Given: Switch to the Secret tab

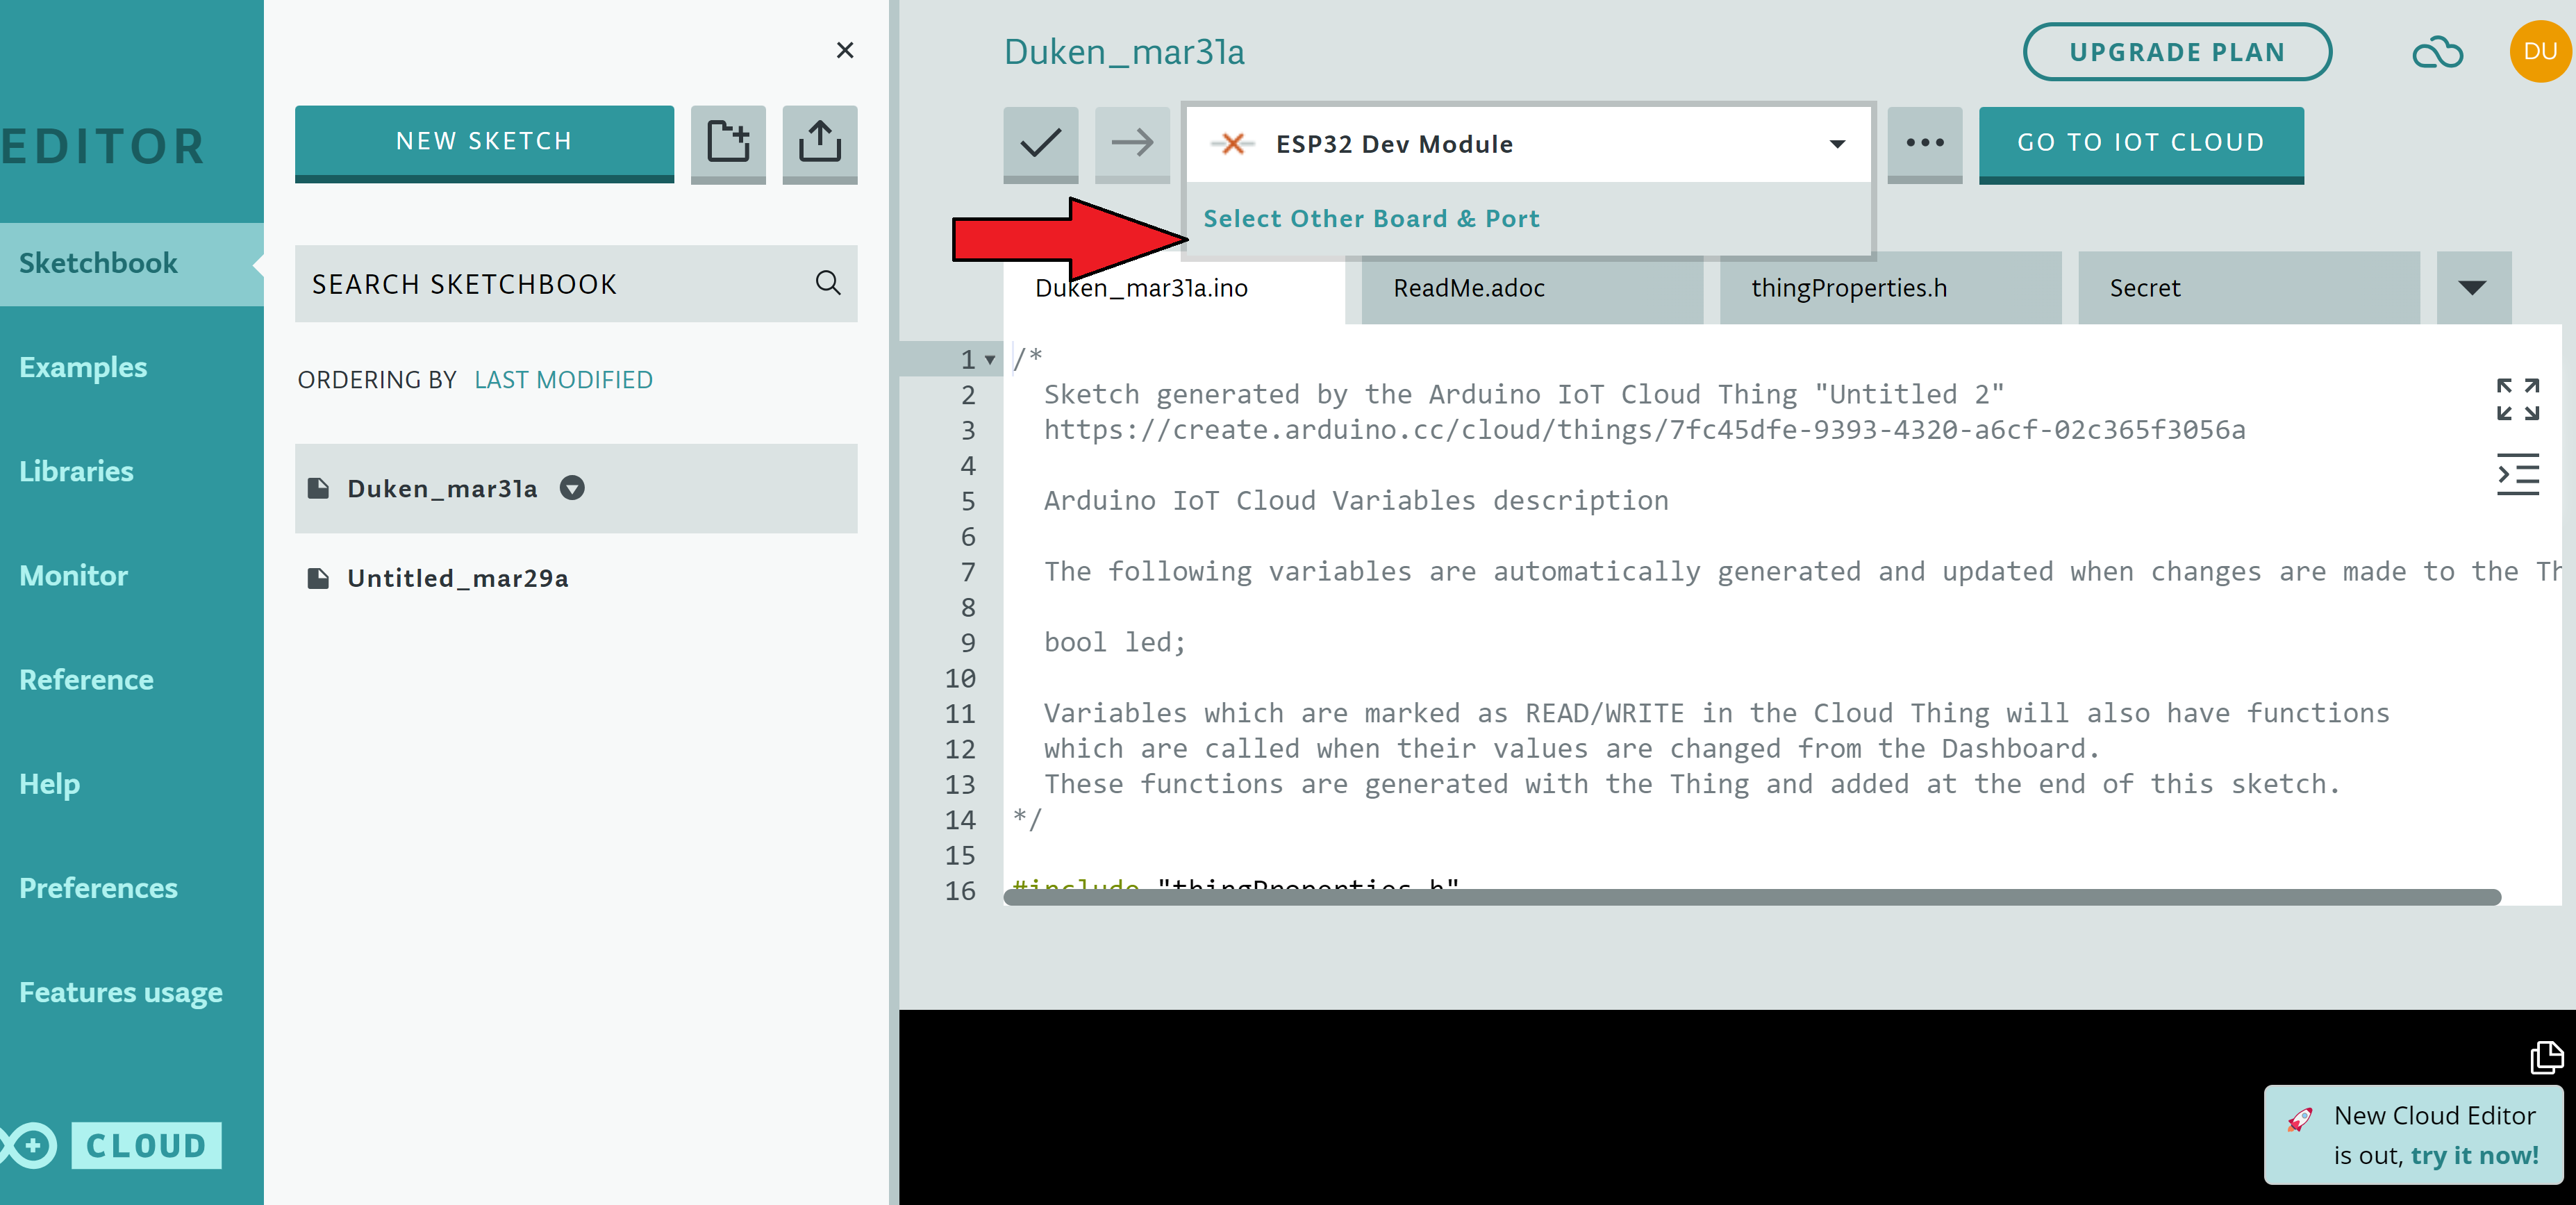Looking at the screenshot, I should tap(2248, 288).
